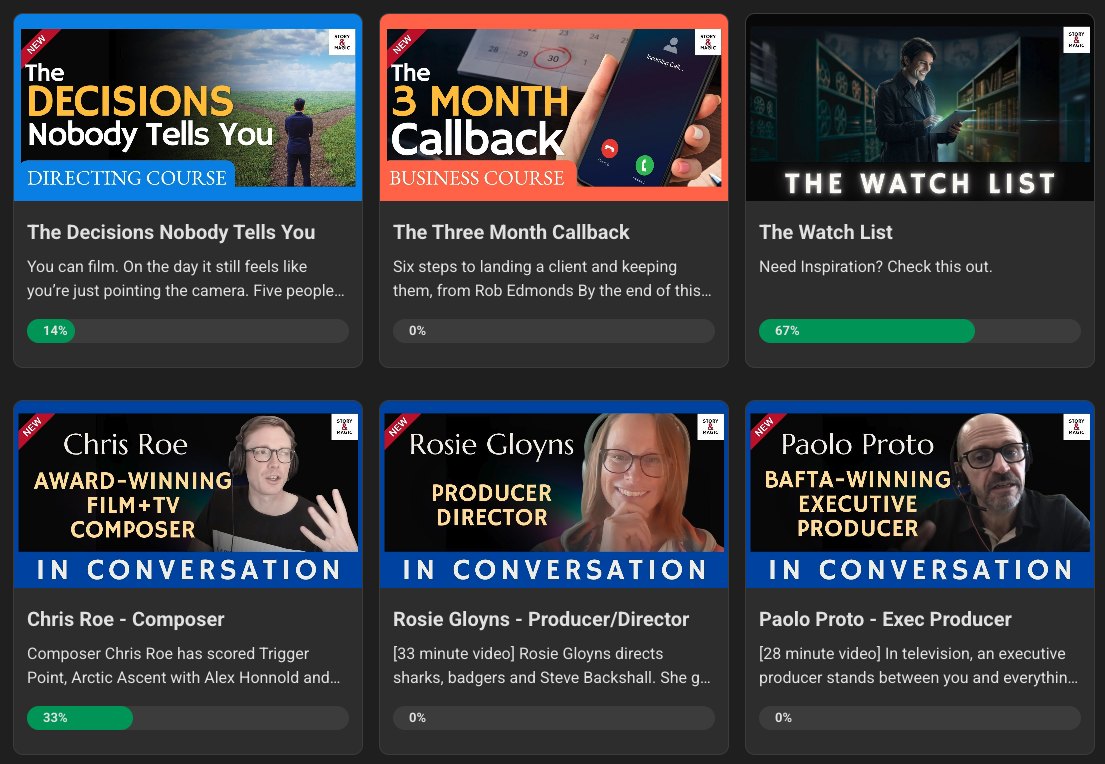Viewport: 1105px width, 764px height.
Task: Click the logo badge on Watch List thumbnail
Action: [x=1076, y=39]
